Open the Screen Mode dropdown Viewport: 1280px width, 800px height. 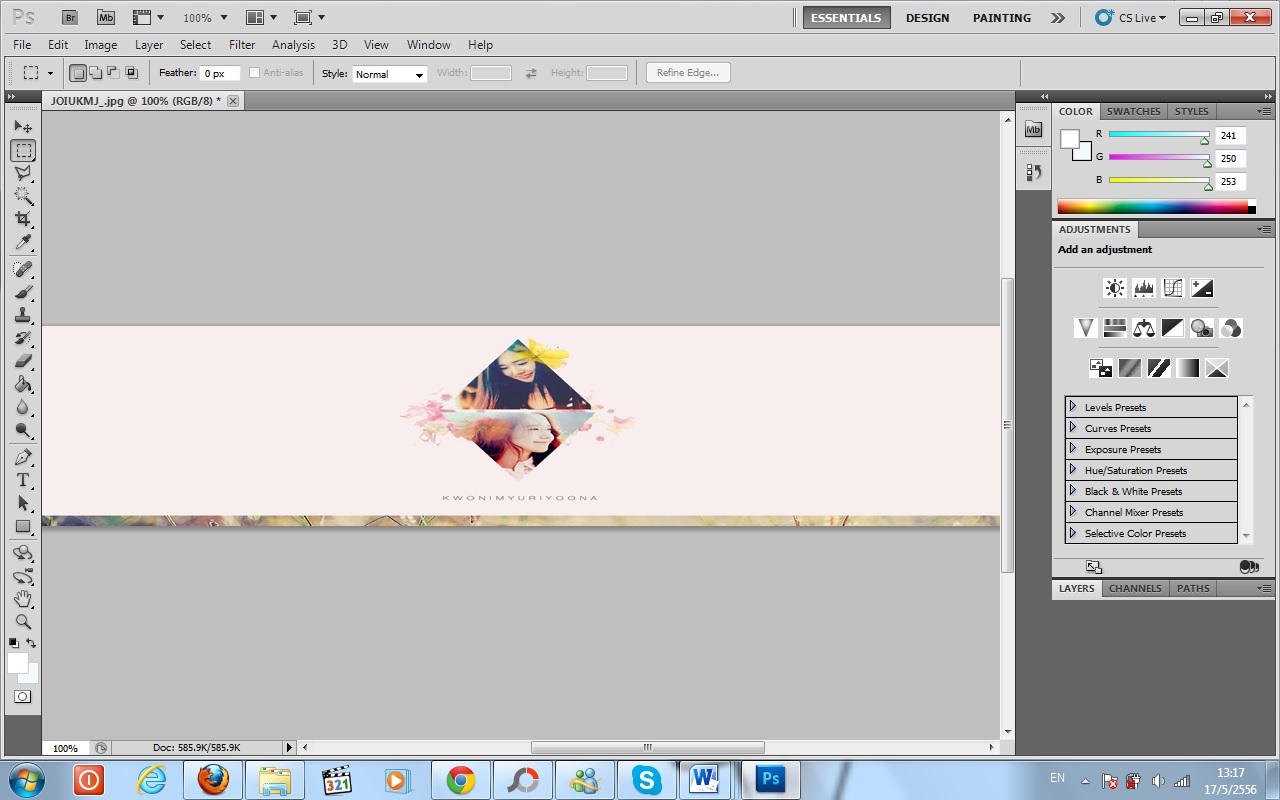click(x=309, y=17)
